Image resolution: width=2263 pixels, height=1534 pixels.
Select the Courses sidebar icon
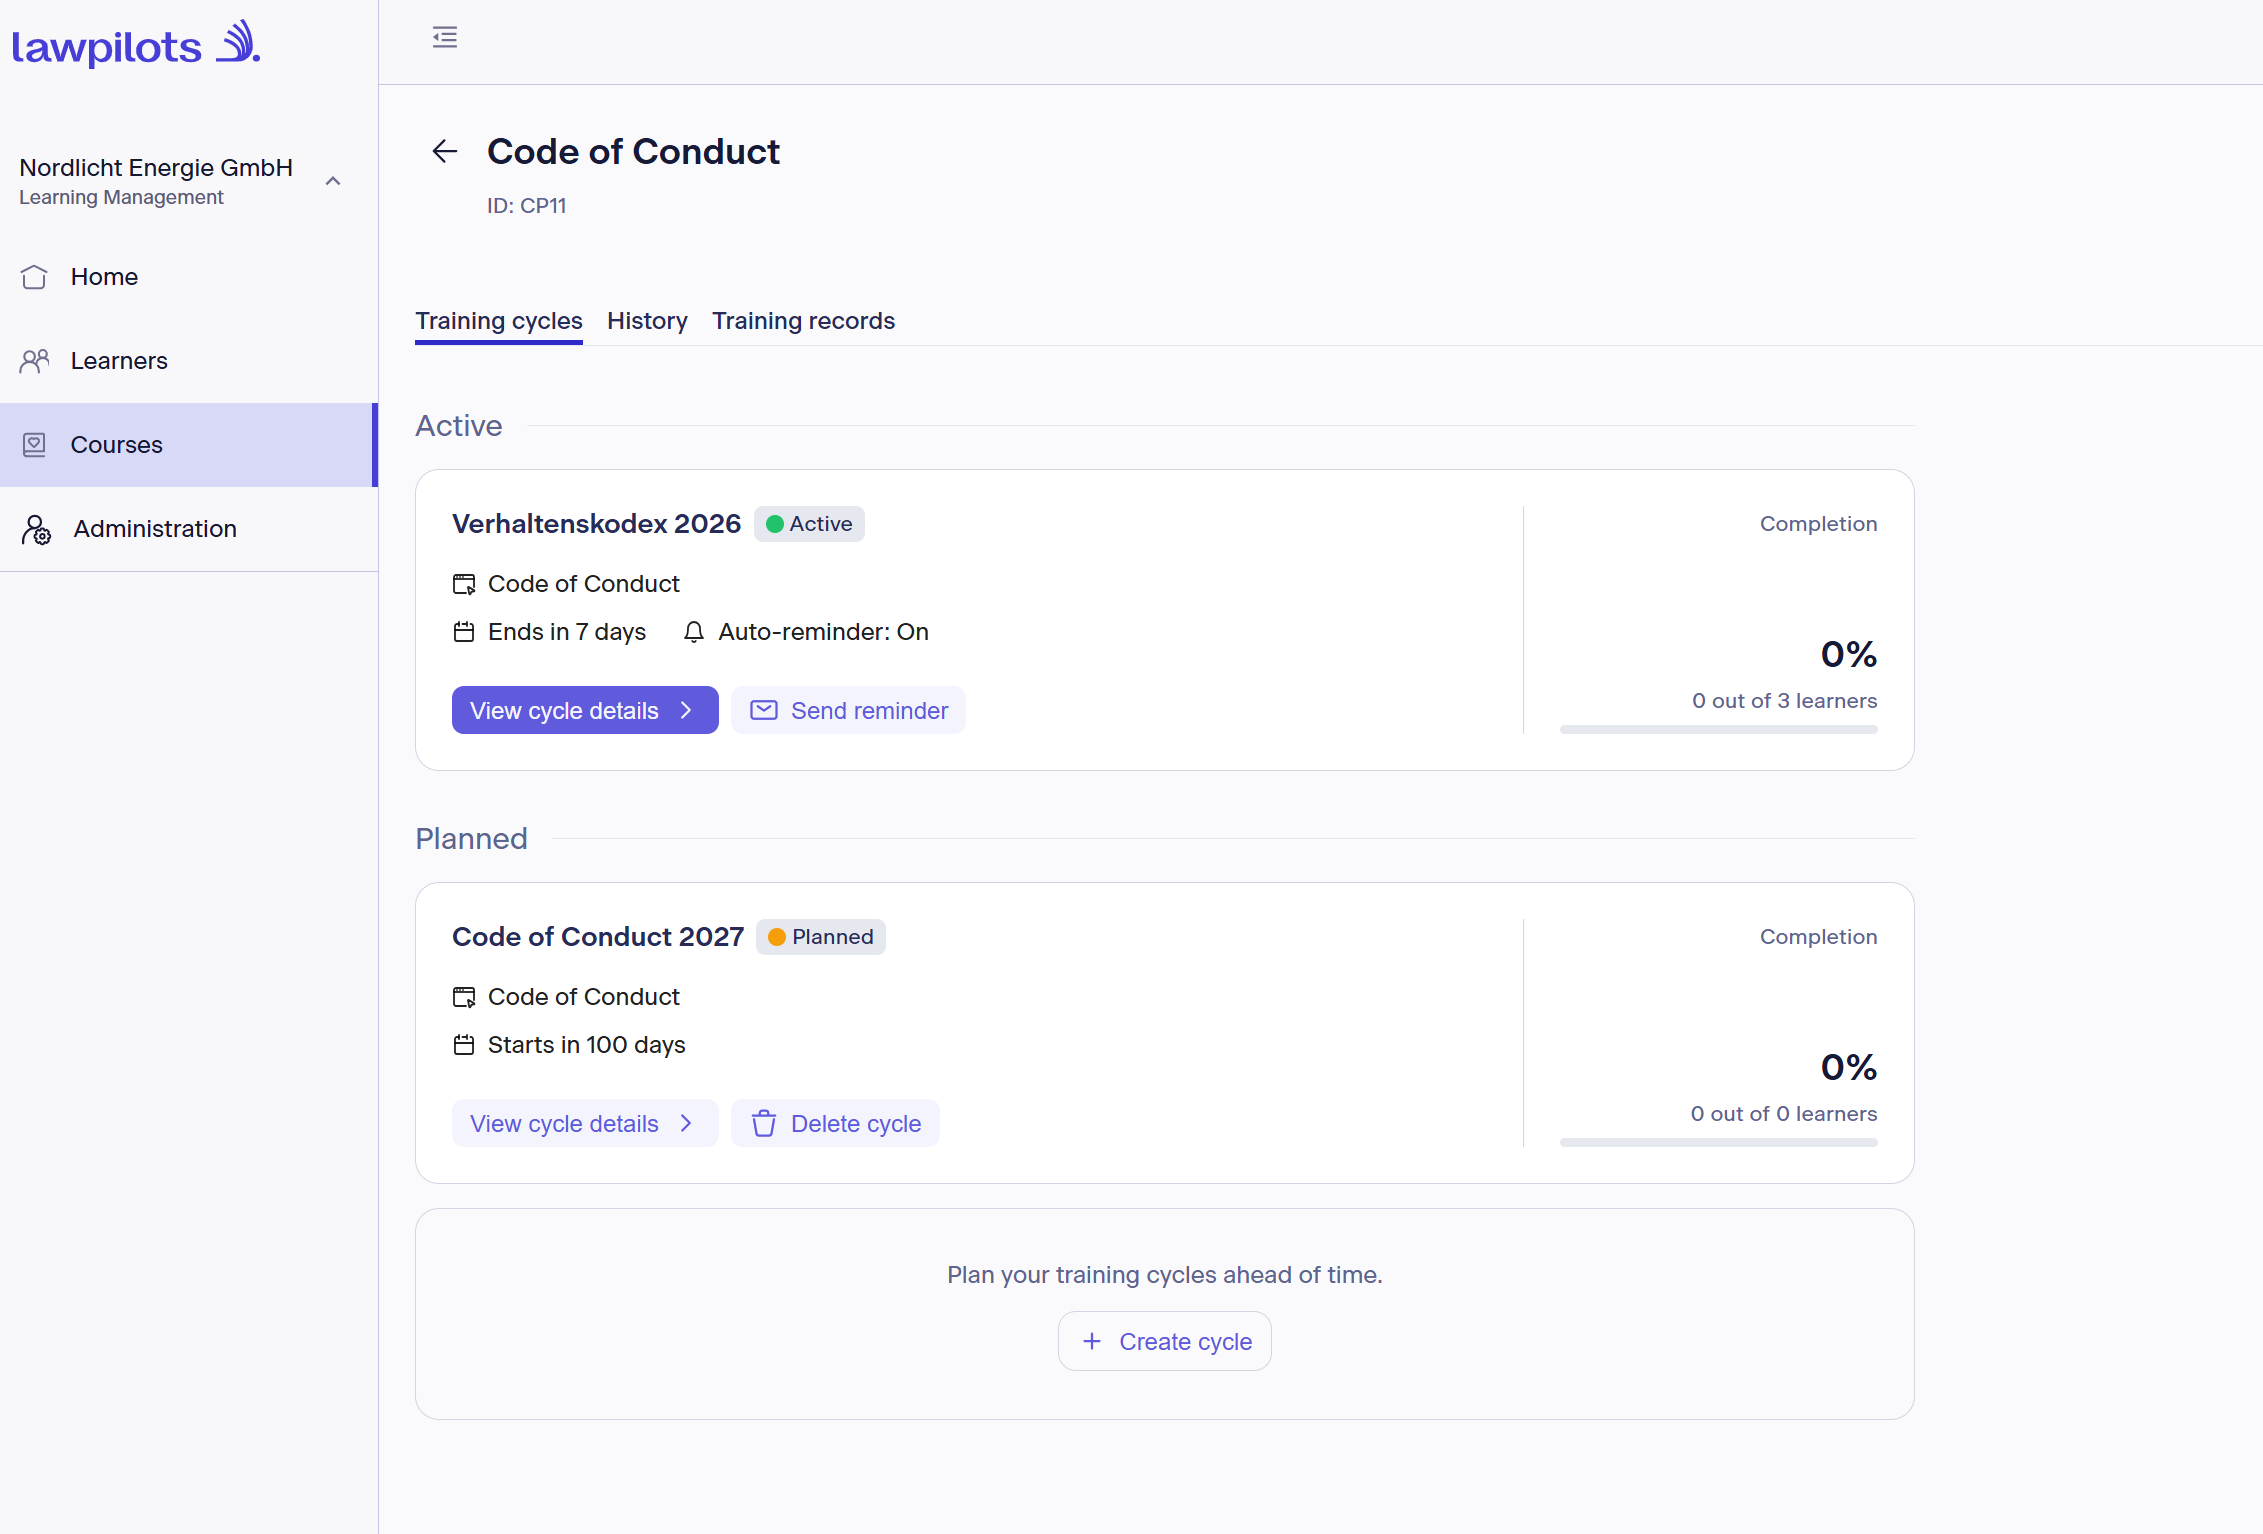[34, 445]
